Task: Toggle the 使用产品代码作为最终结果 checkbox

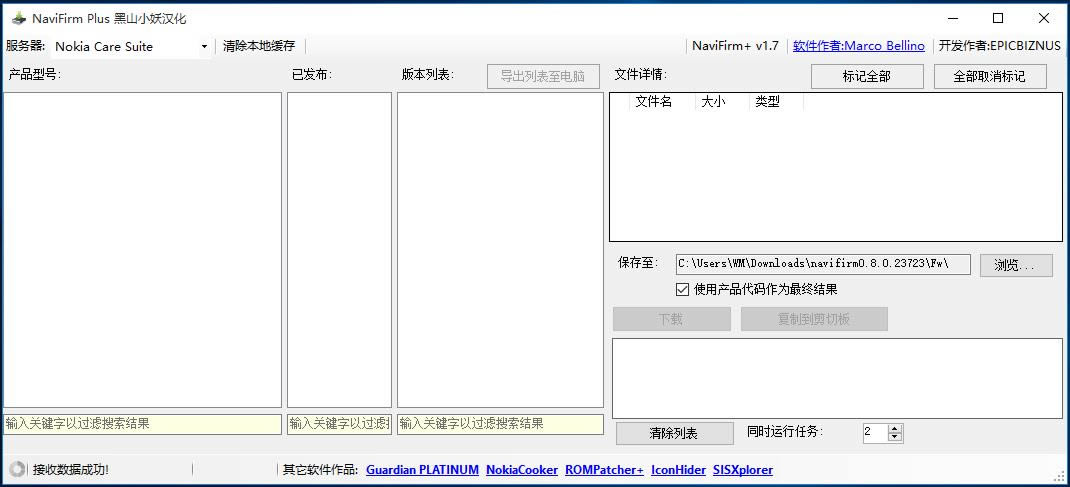Action: (683, 290)
